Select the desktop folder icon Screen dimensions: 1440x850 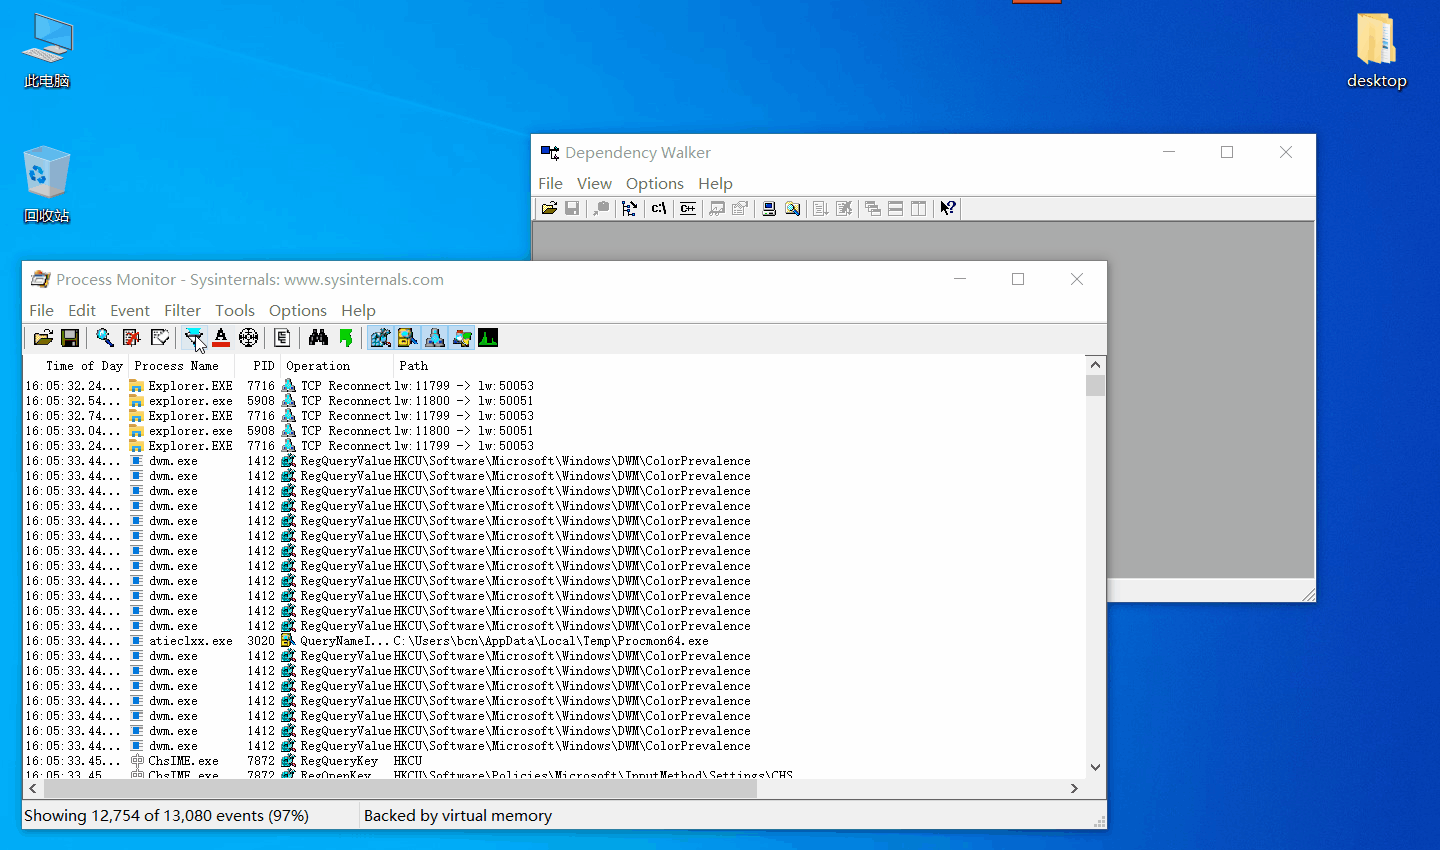tap(1377, 52)
